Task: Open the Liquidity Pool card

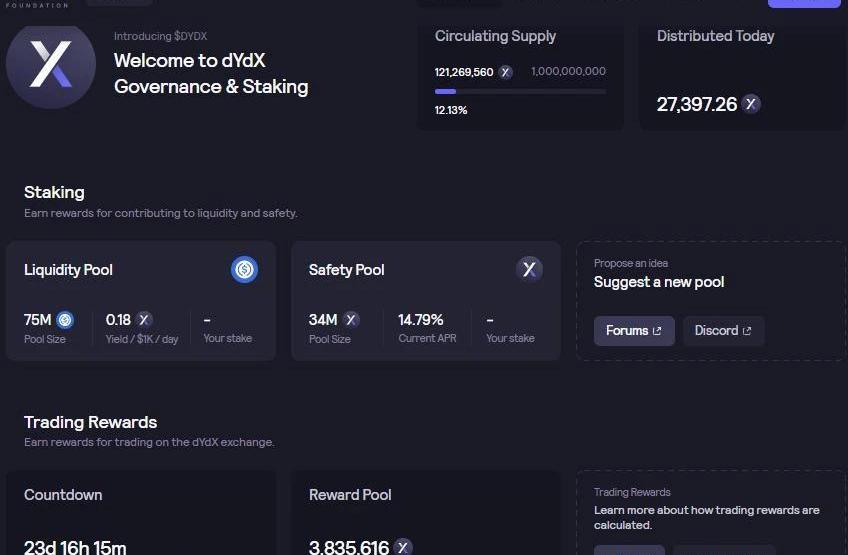Action: [140, 300]
